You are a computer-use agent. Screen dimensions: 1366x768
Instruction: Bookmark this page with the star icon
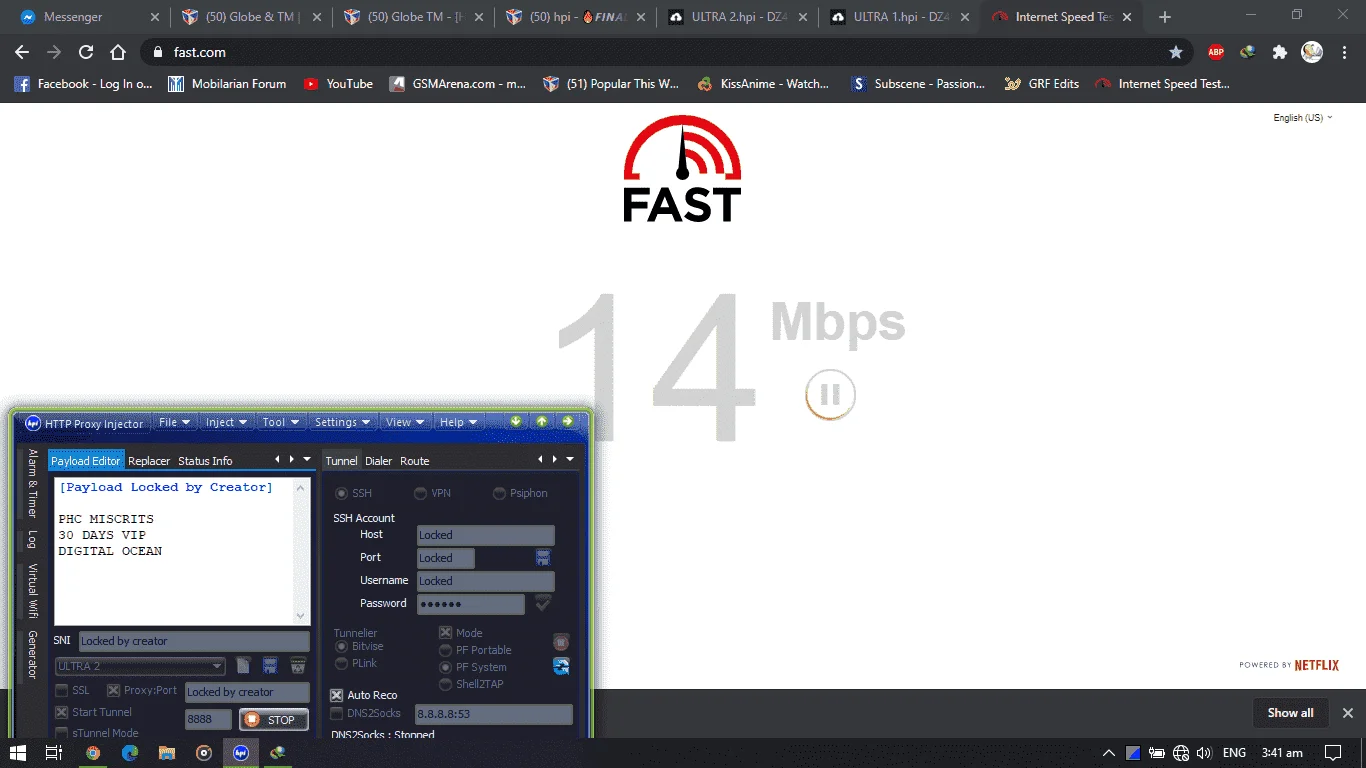(1176, 52)
